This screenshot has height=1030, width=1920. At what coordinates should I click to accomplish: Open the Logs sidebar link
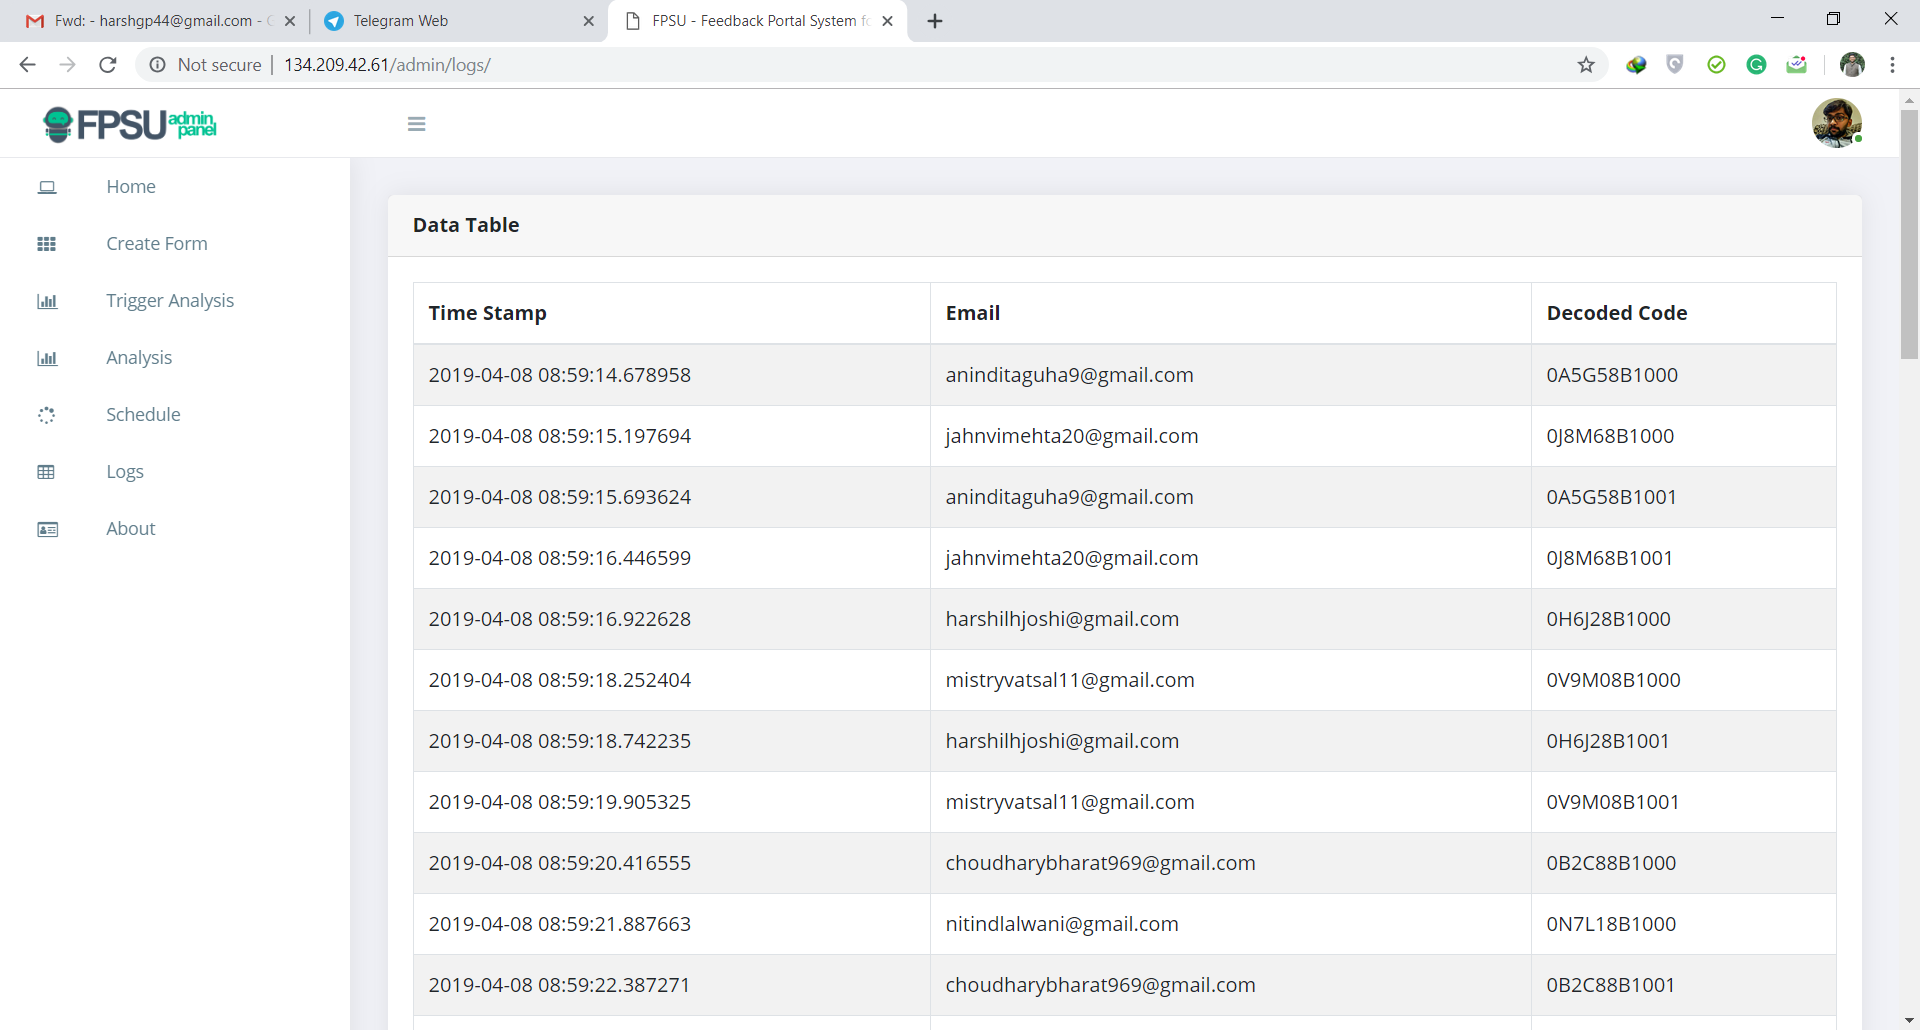click(x=125, y=472)
